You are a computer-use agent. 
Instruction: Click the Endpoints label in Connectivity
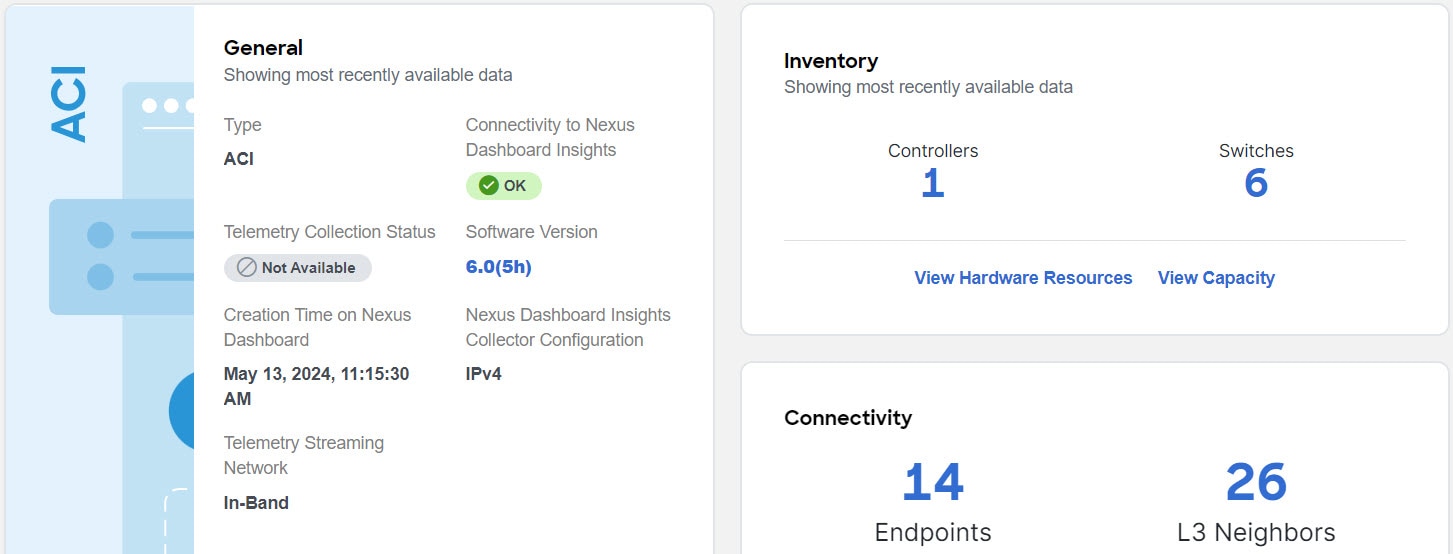tap(933, 532)
